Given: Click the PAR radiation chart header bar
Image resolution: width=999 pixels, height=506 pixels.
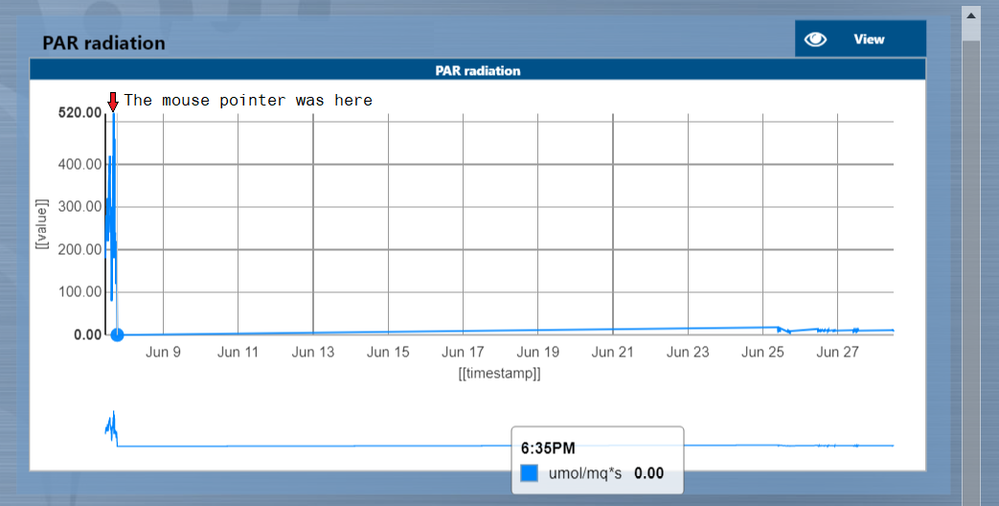Looking at the screenshot, I should [x=478, y=70].
